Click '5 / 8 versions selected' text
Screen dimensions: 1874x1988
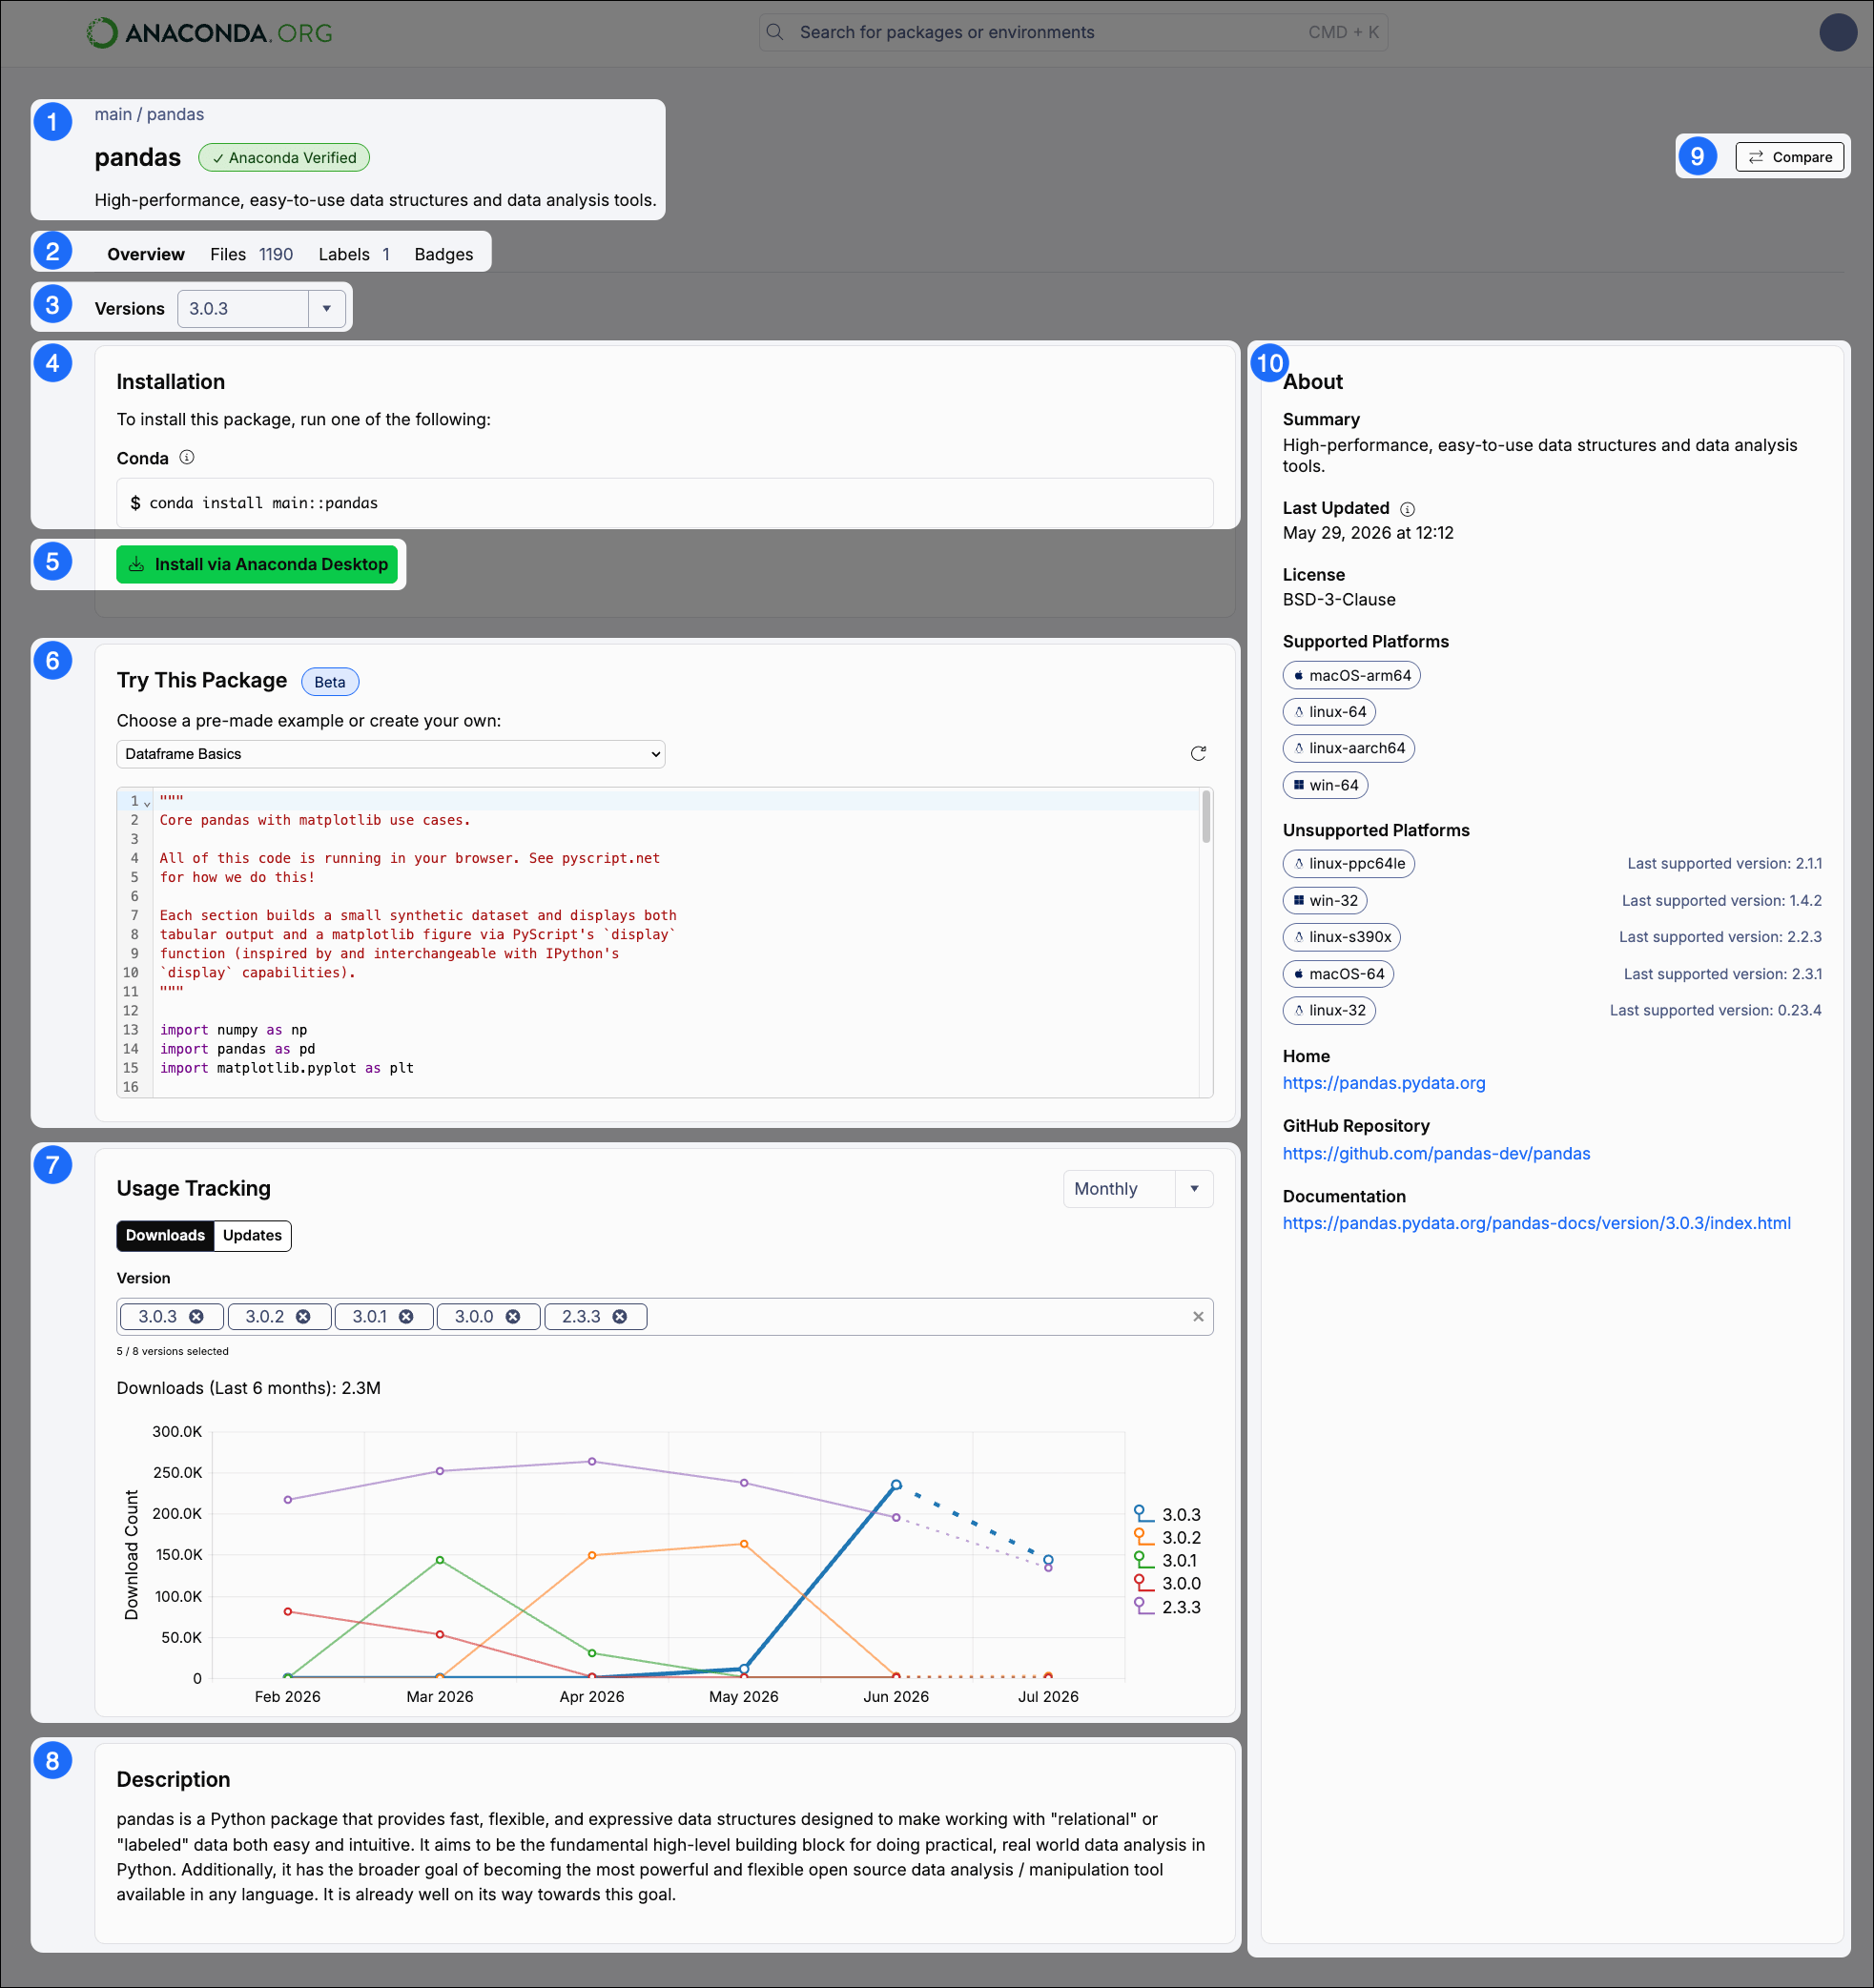point(173,1352)
